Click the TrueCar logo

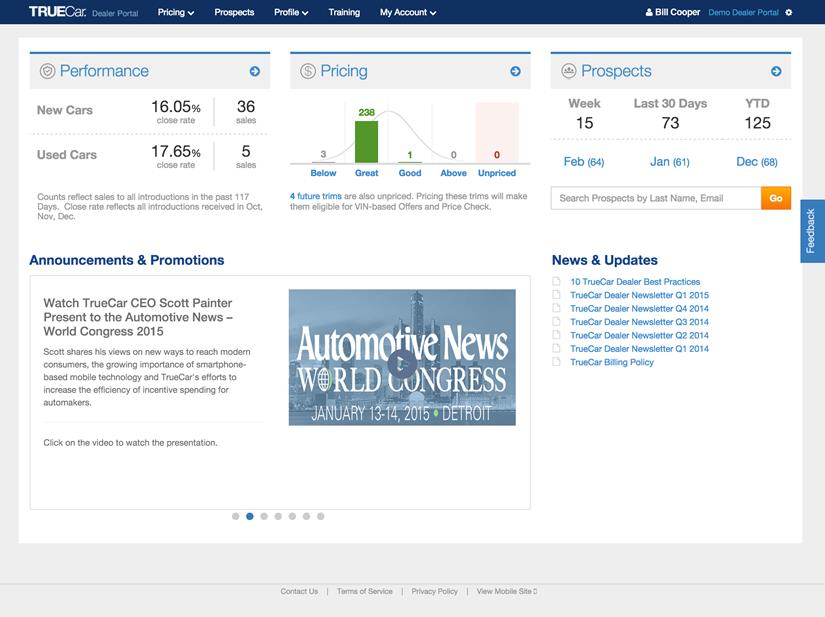[58, 12]
